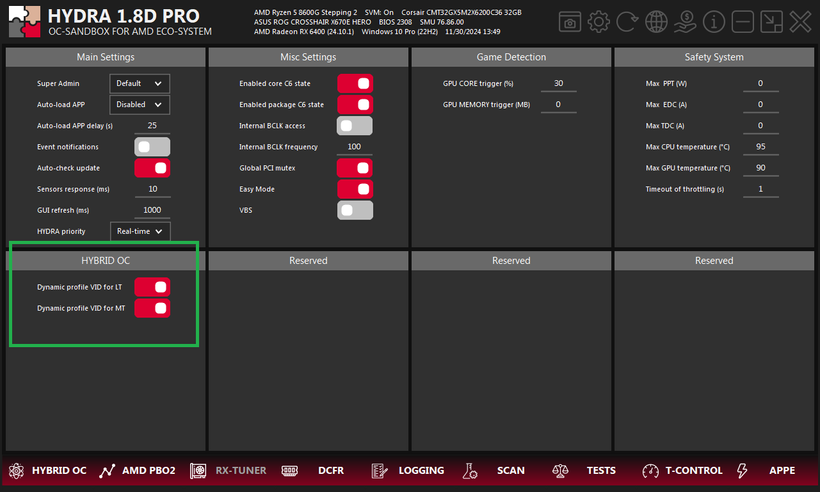Enable the VBS toggle
The image size is (820, 492).
point(355,210)
